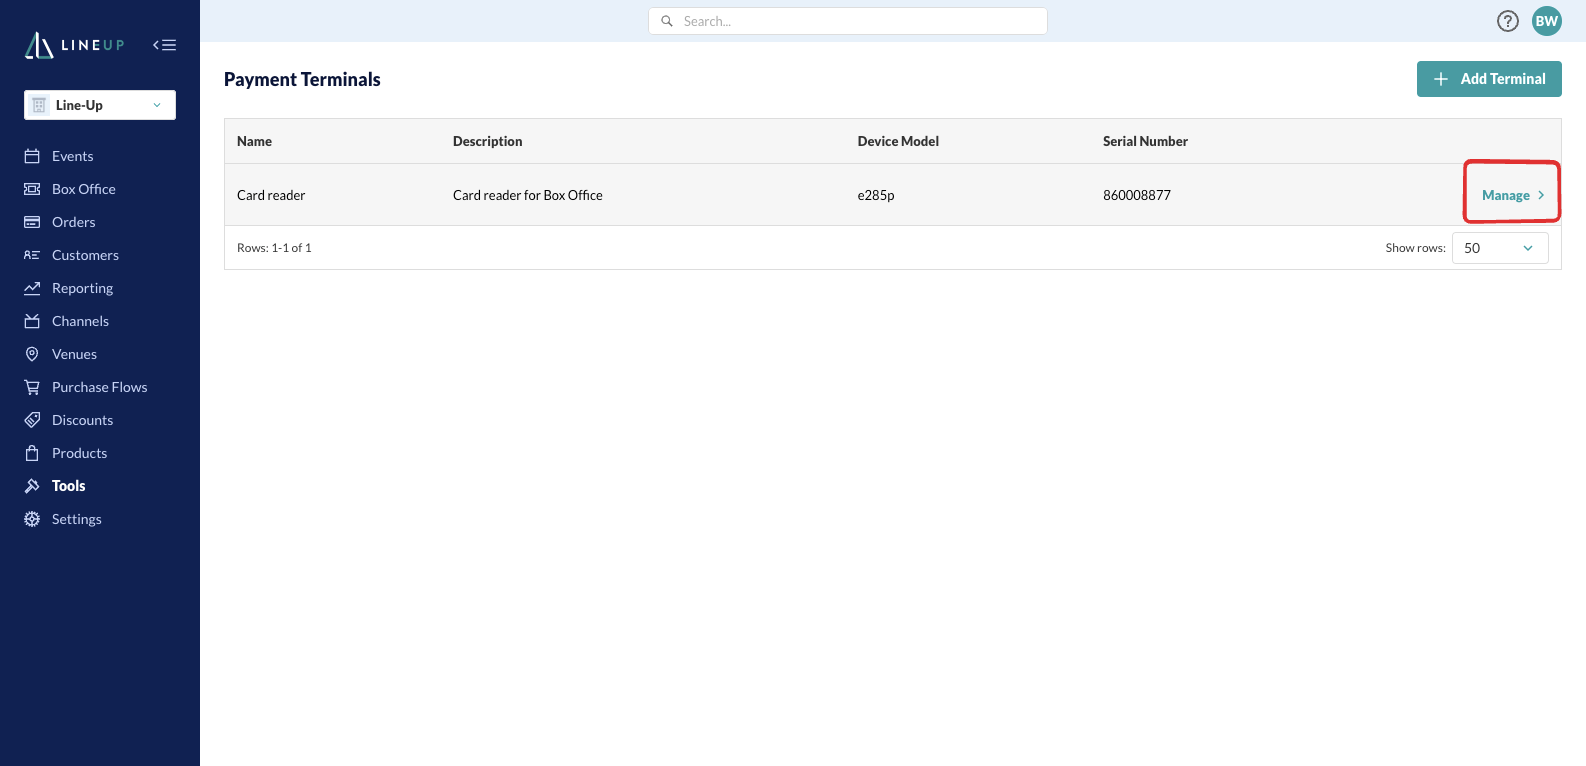1586x766 pixels.
Task: Click the Discounts tag icon
Action: point(32,420)
